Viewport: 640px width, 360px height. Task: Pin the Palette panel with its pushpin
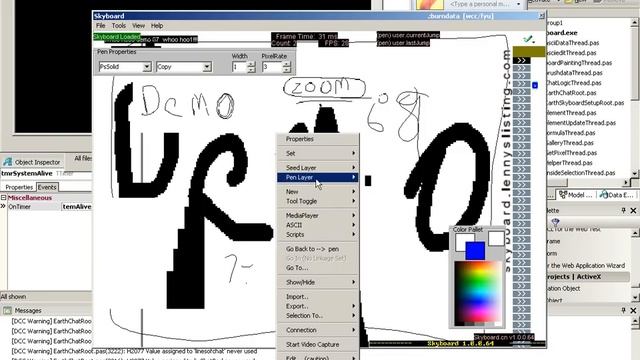coord(623,210)
